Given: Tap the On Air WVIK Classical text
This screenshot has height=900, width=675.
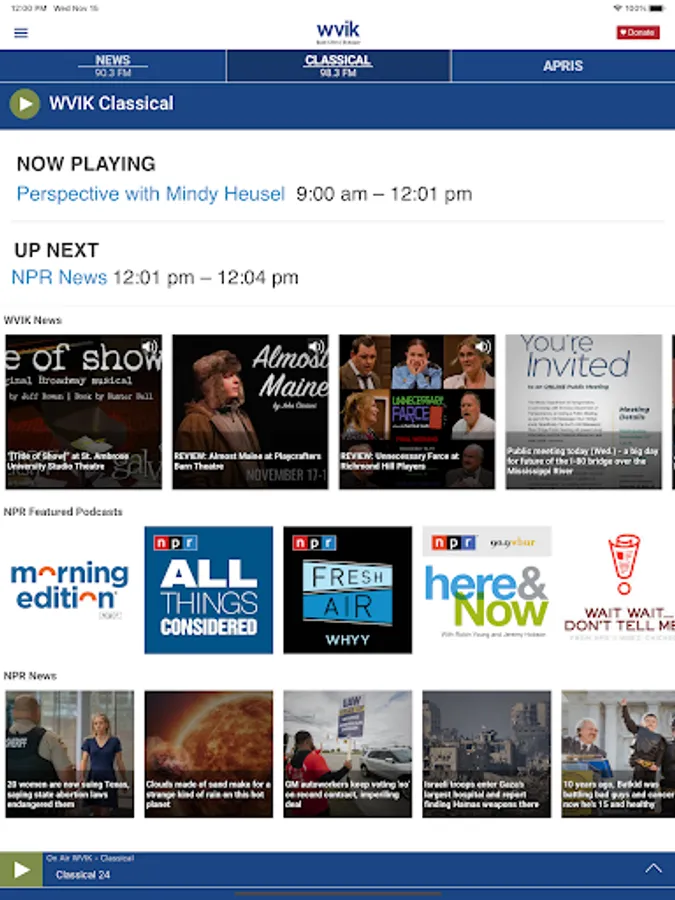Looking at the screenshot, I should coord(90,858).
